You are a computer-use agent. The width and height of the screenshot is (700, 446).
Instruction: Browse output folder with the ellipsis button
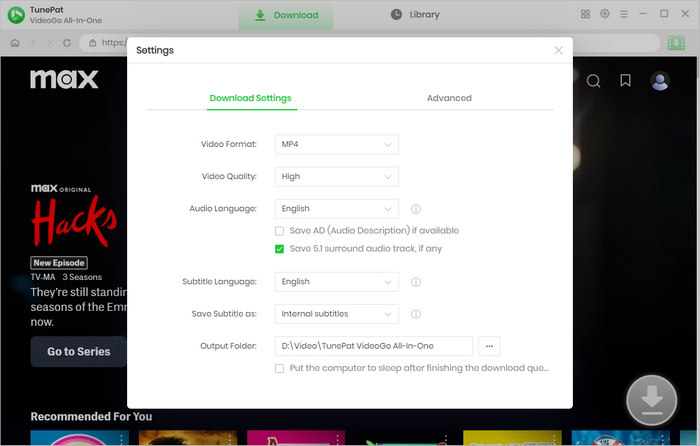pos(489,346)
